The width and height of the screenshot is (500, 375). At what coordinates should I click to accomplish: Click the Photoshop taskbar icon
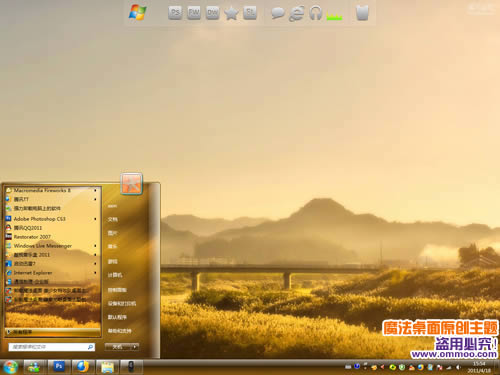click(x=59, y=366)
